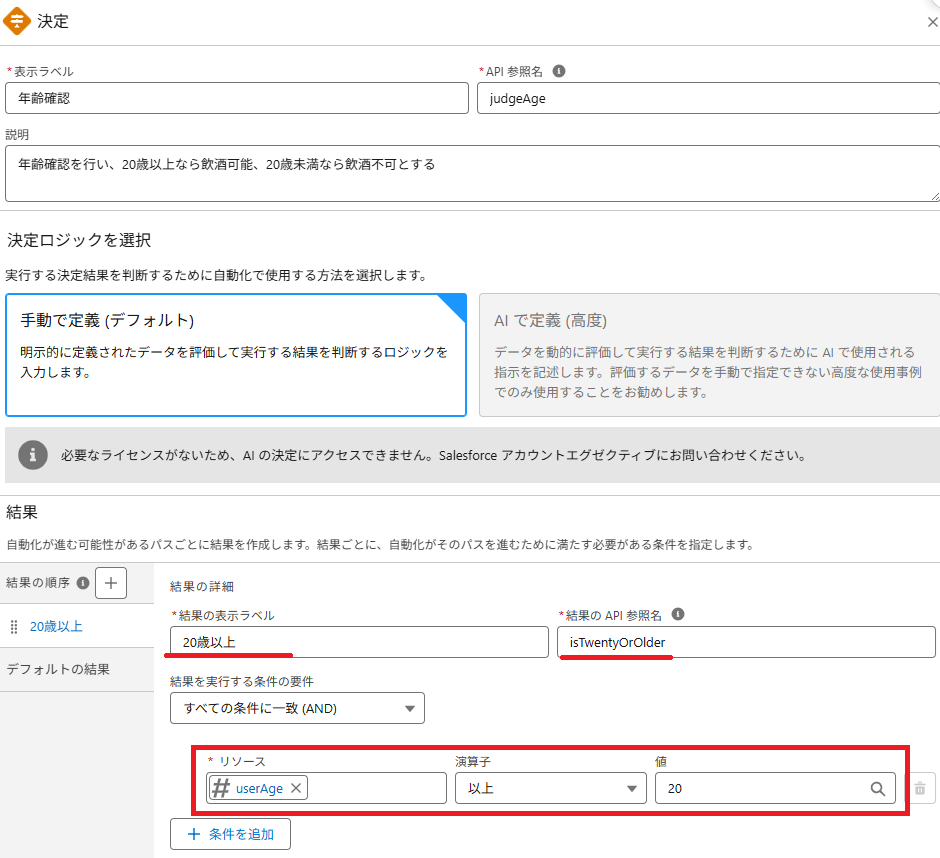940x858 pixels.
Task: Click the 決定ロジックを選択 heading text
Action: [x=79, y=240]
